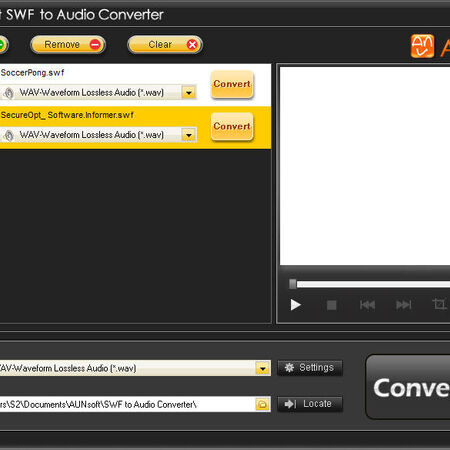Viewport: 450px width, 450px height.
Task: Skip to previous with the rewind icon
Action: point(367,305)
